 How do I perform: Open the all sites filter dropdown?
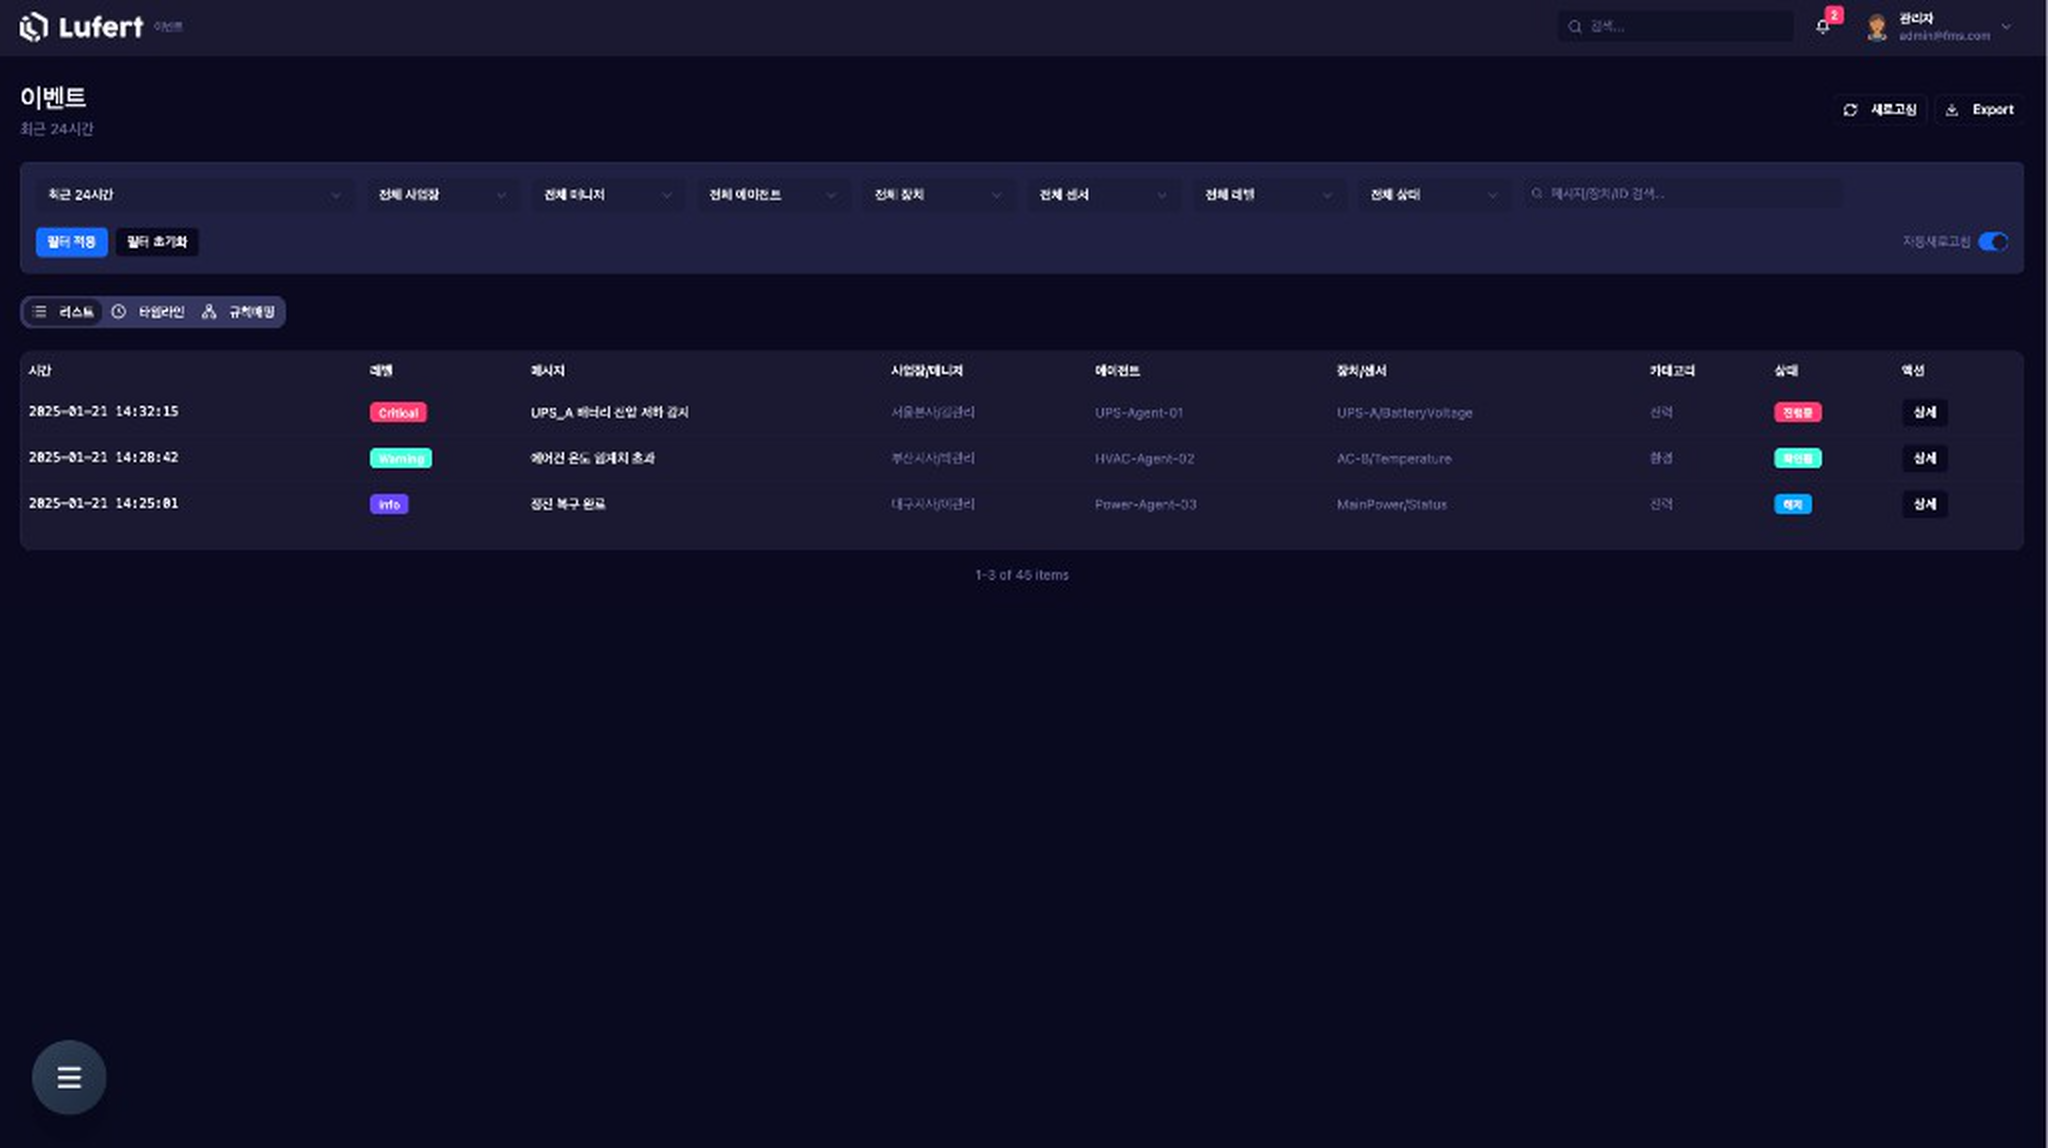click(x=442, y=195)
